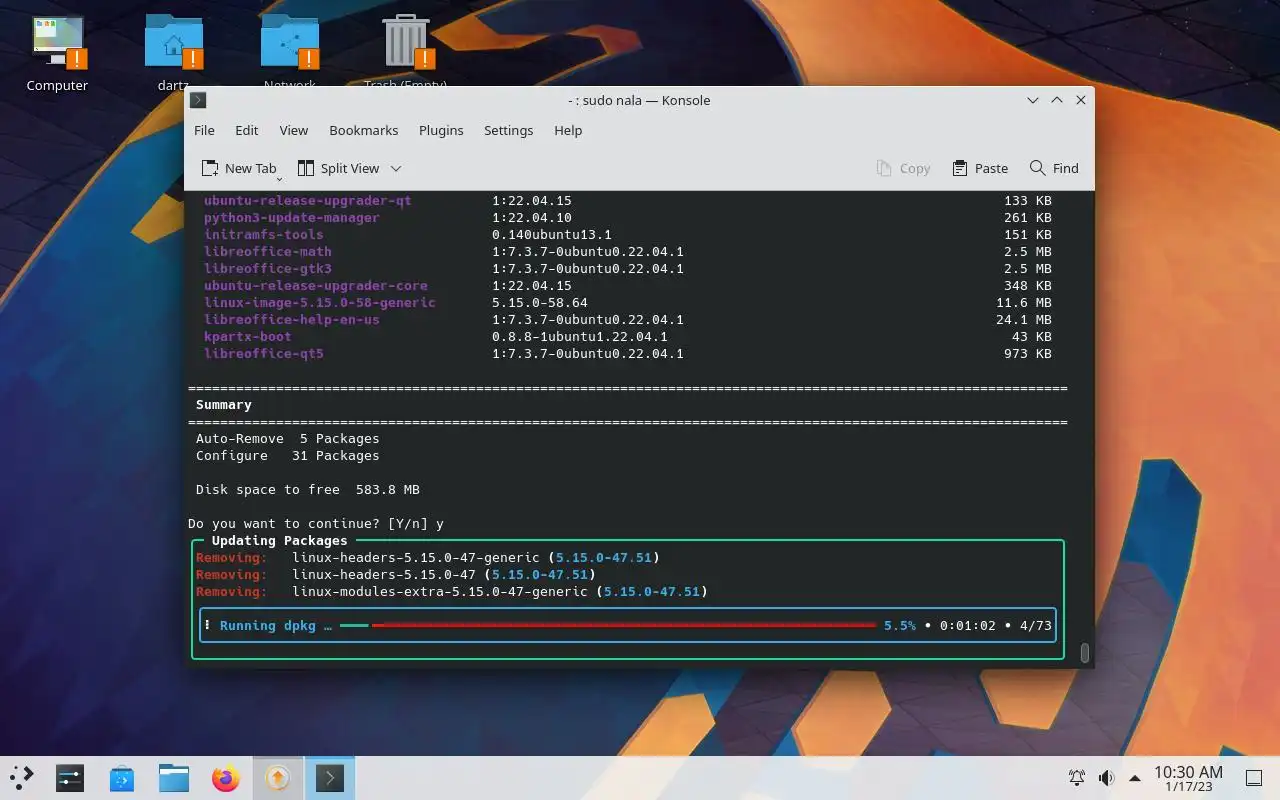Screen dimensions: 1280x800
Task: Open System Settings from the taskbar
Action: [x=69, y=778]
